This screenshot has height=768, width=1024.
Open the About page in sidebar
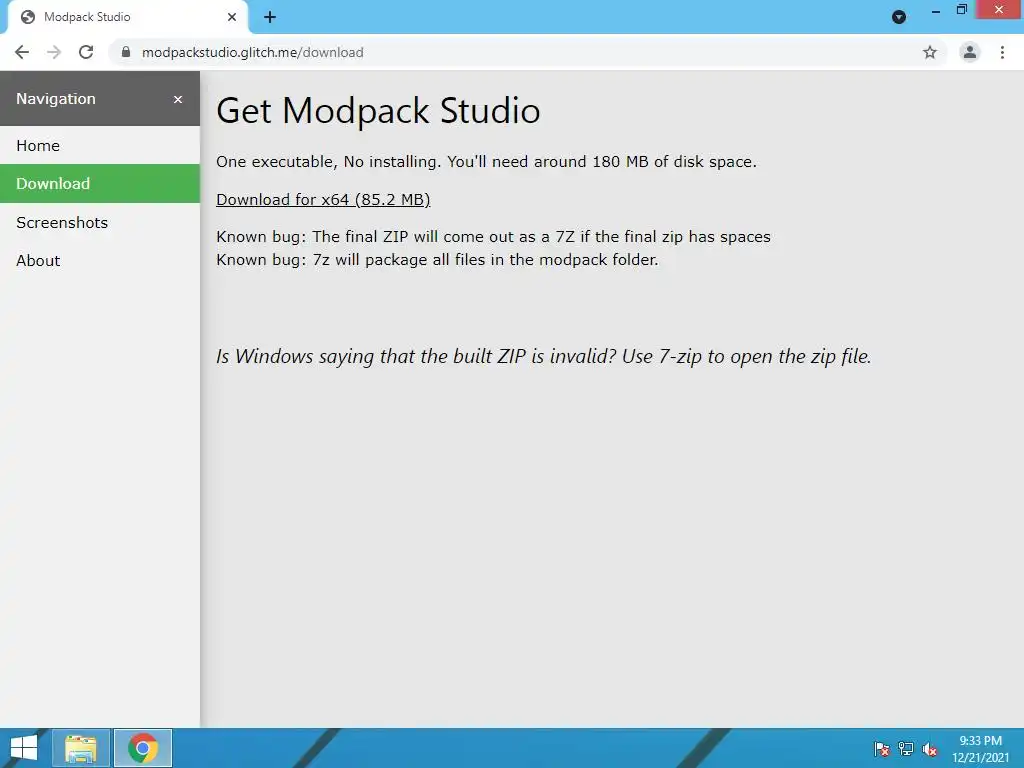100,261
